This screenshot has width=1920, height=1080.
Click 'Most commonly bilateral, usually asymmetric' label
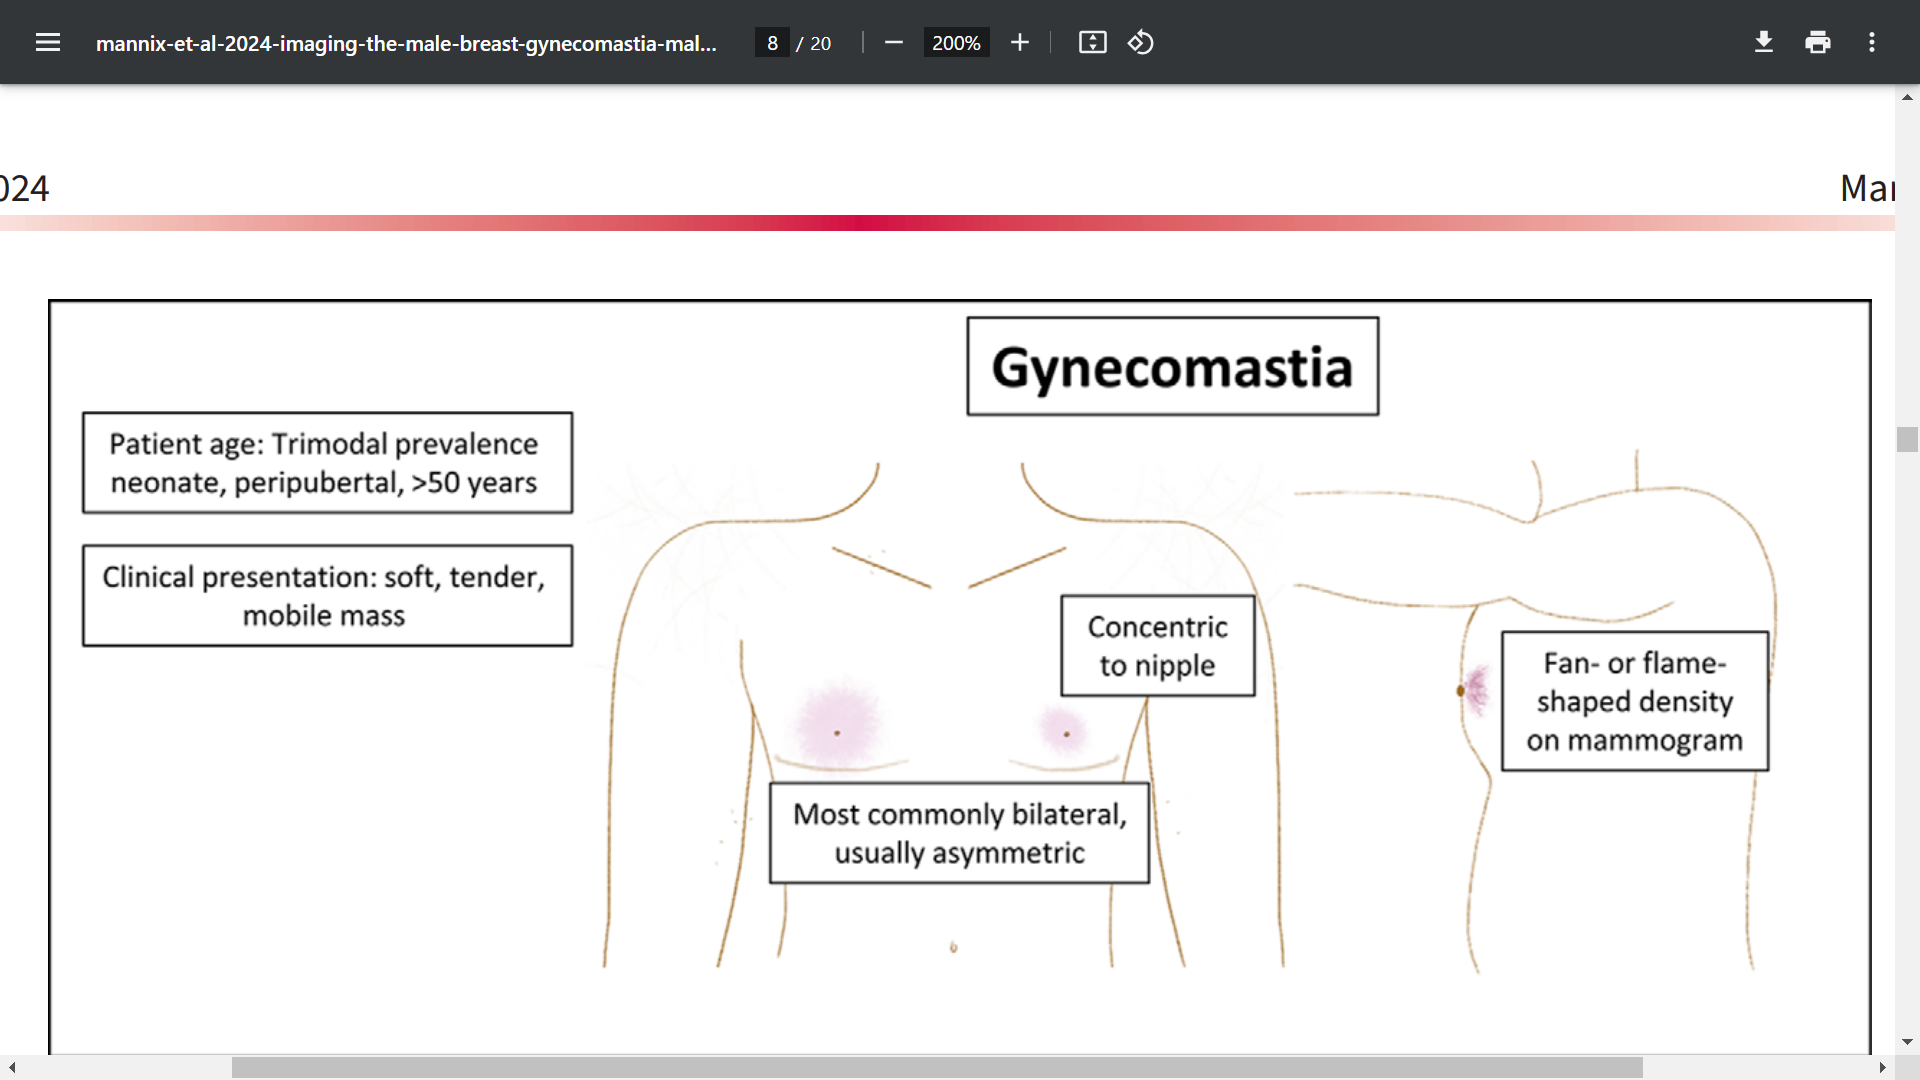959,833
